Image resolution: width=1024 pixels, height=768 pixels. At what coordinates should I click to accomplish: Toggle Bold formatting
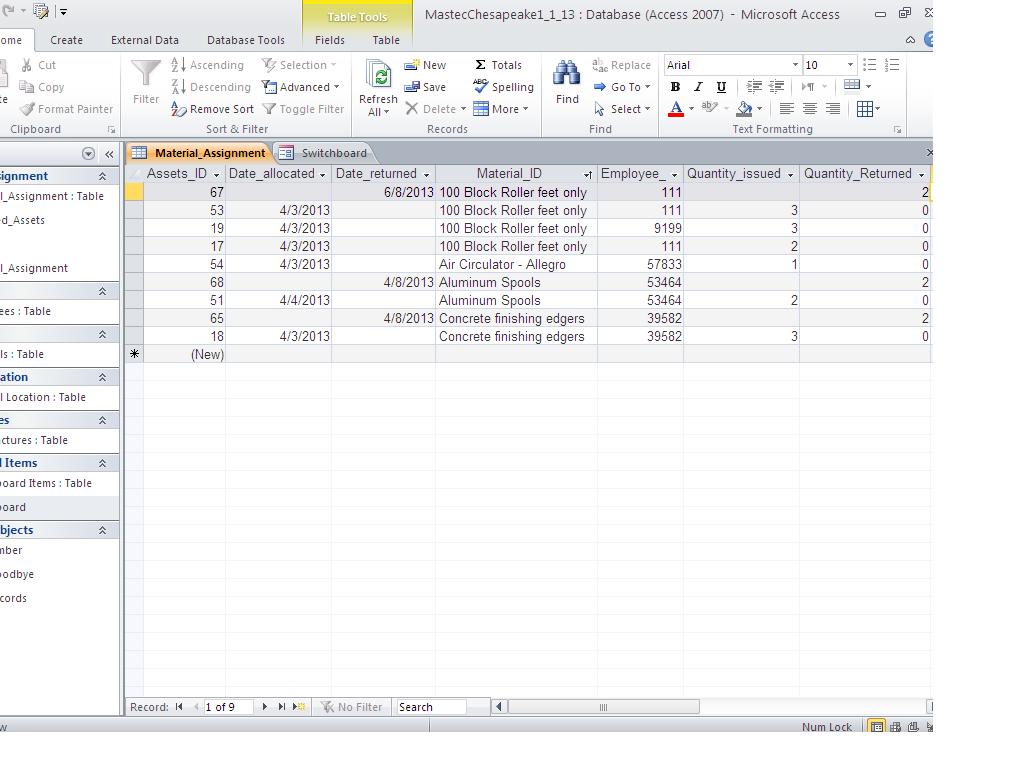coord(675,86)
